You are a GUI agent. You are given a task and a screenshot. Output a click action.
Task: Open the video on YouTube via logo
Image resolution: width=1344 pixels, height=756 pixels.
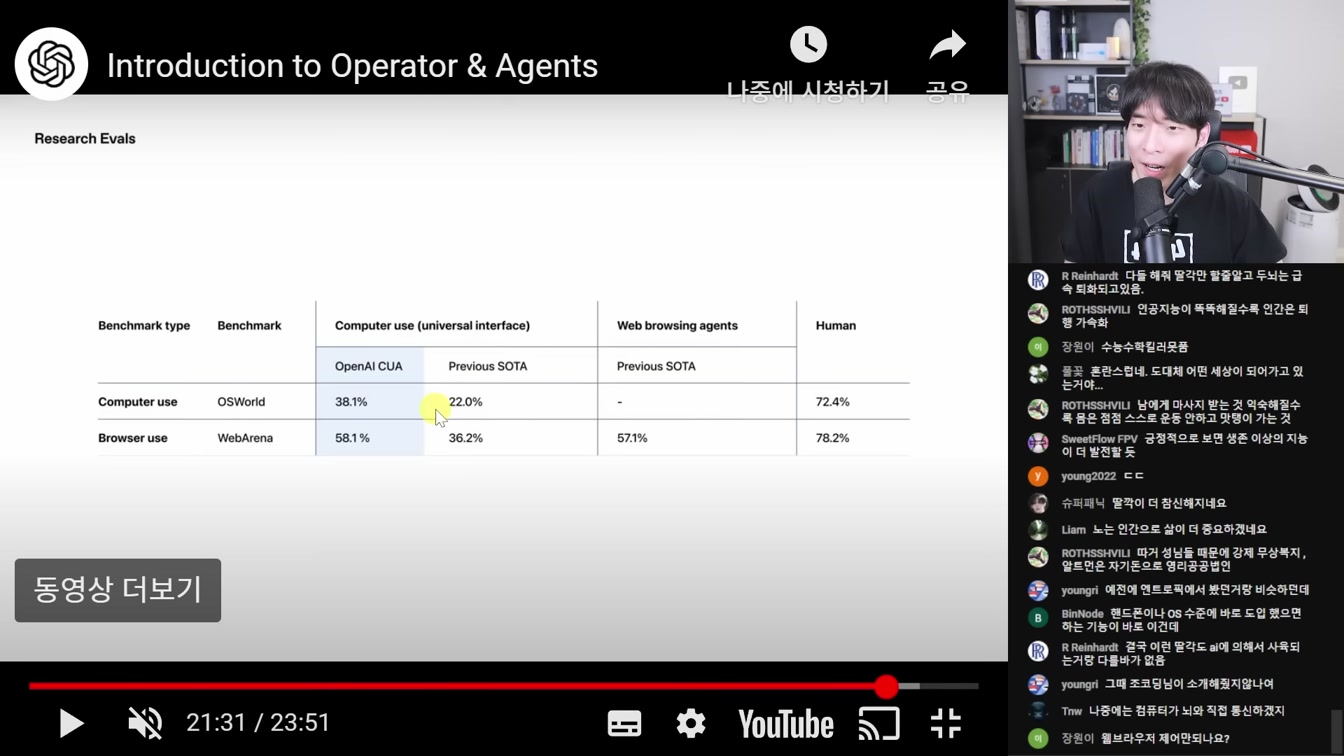click(x=785, y=724)
